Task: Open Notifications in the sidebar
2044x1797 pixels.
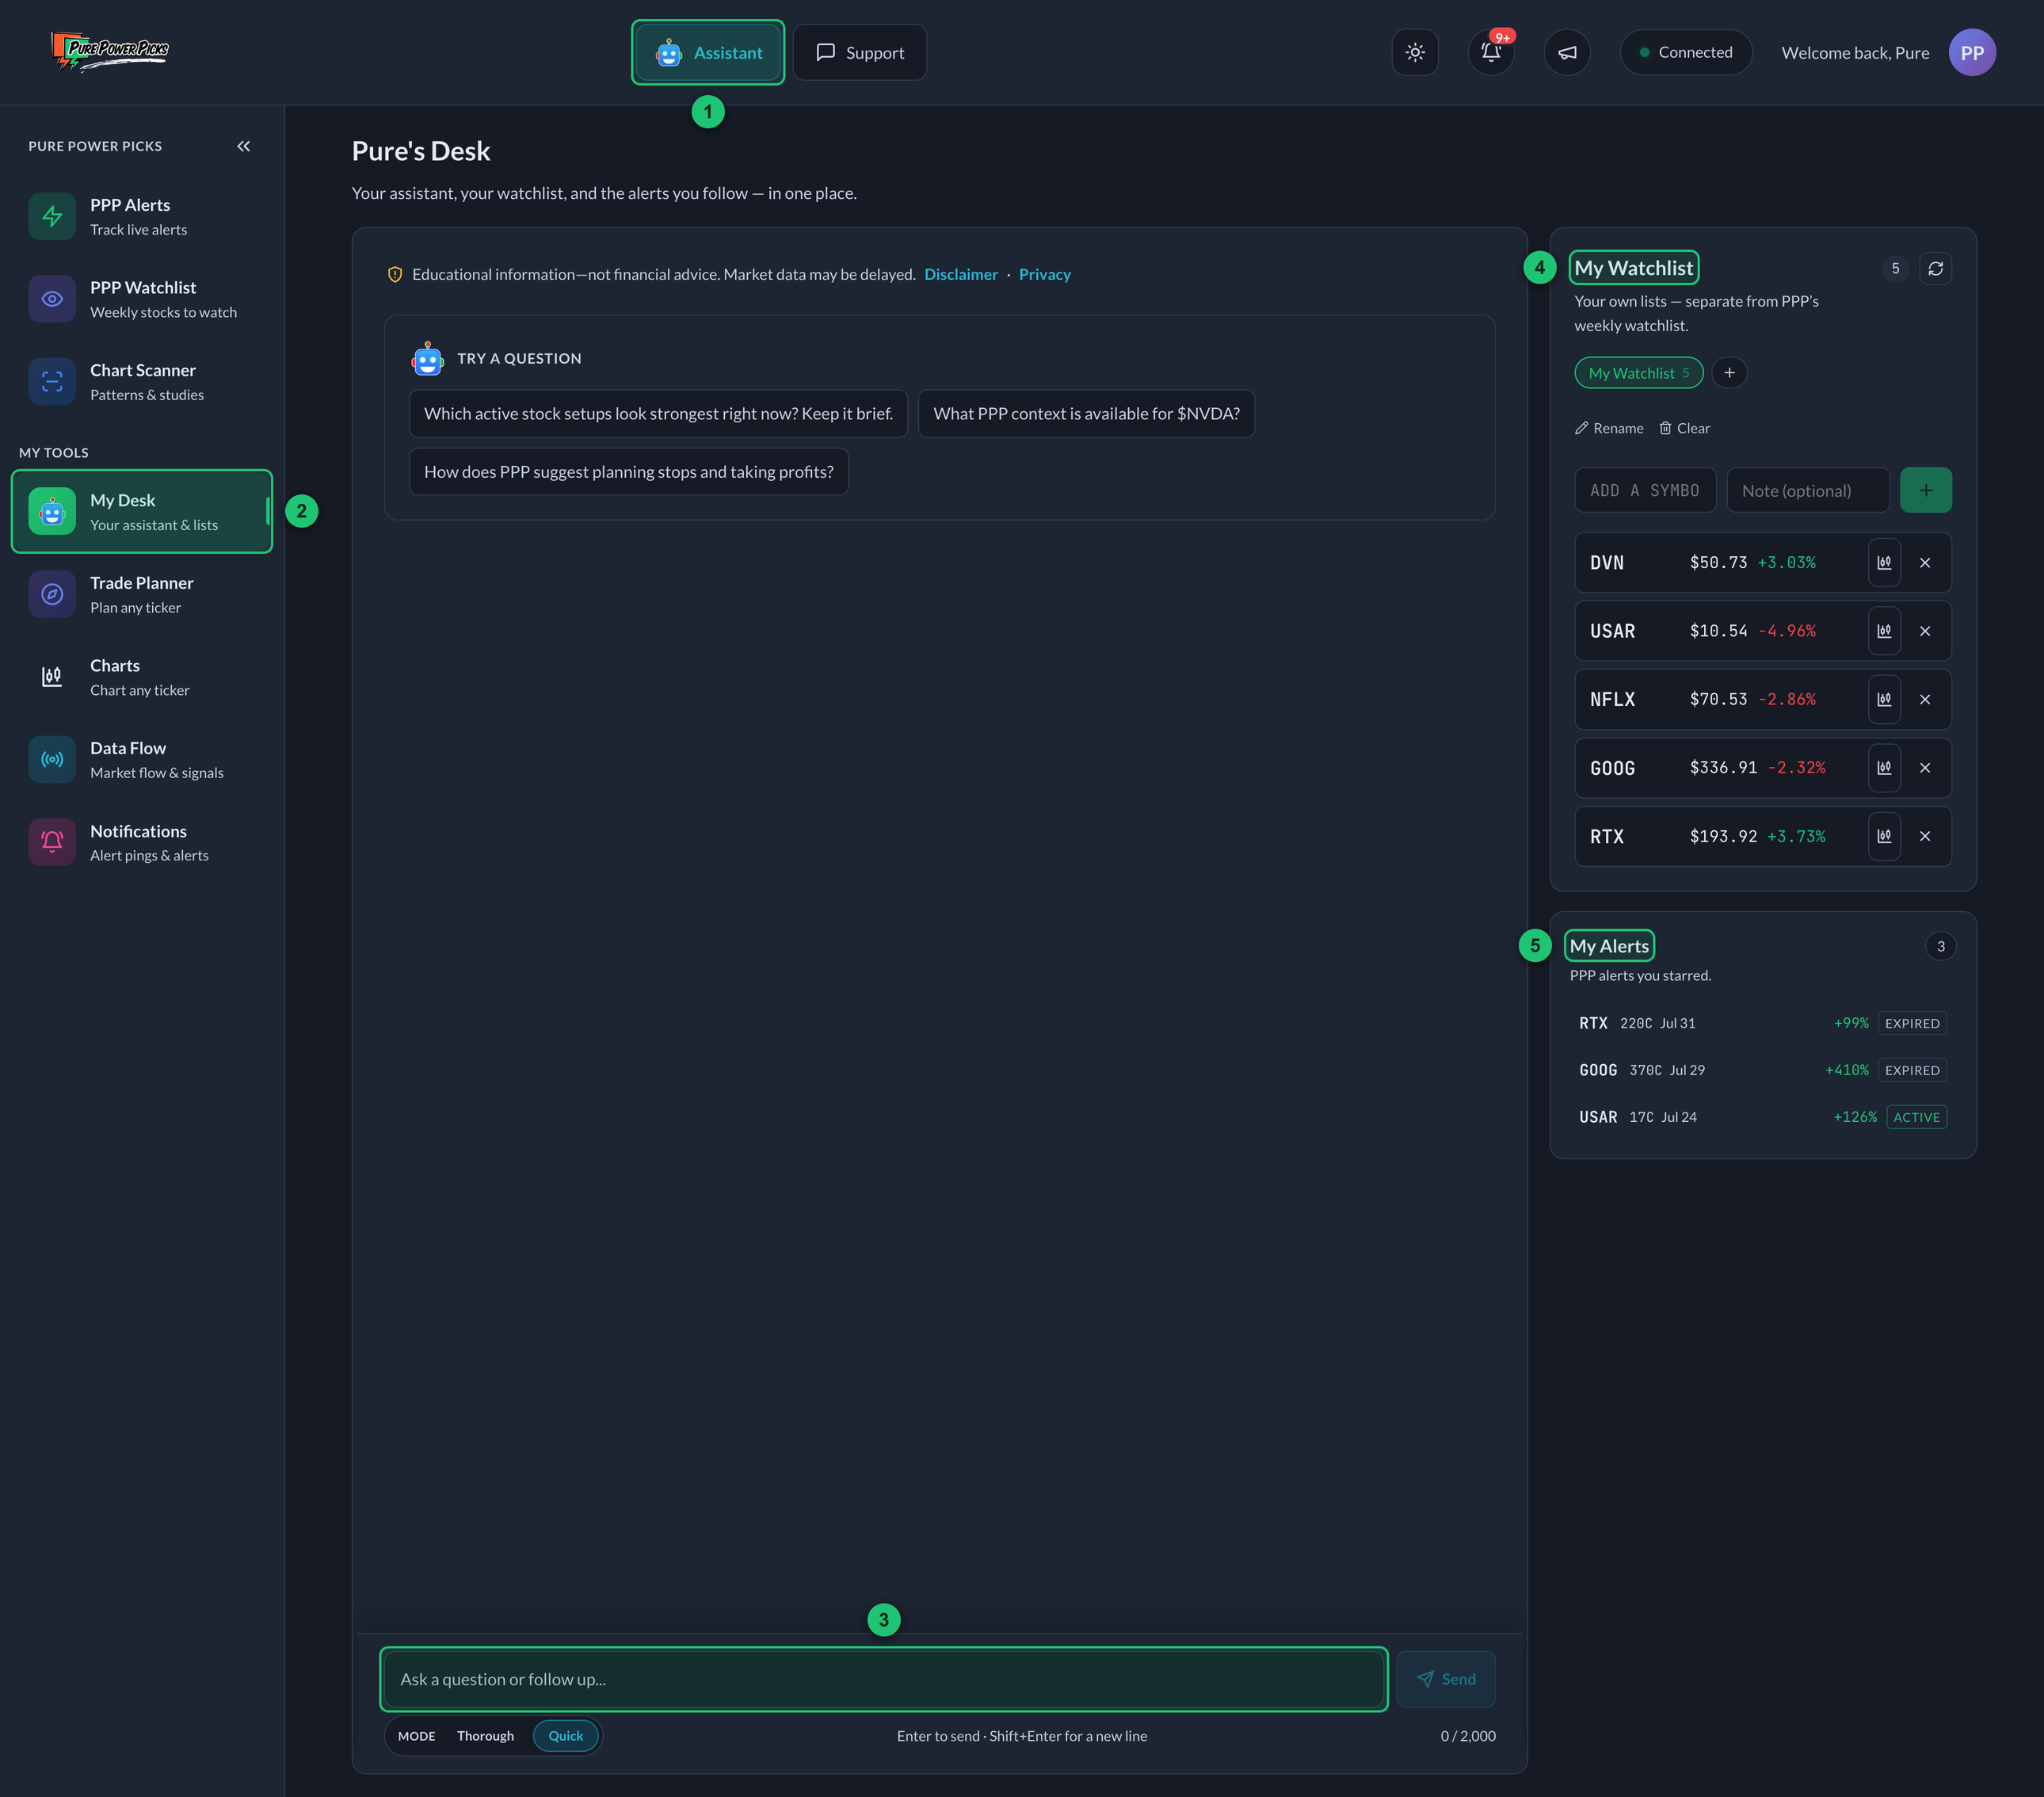Action: 141,842
